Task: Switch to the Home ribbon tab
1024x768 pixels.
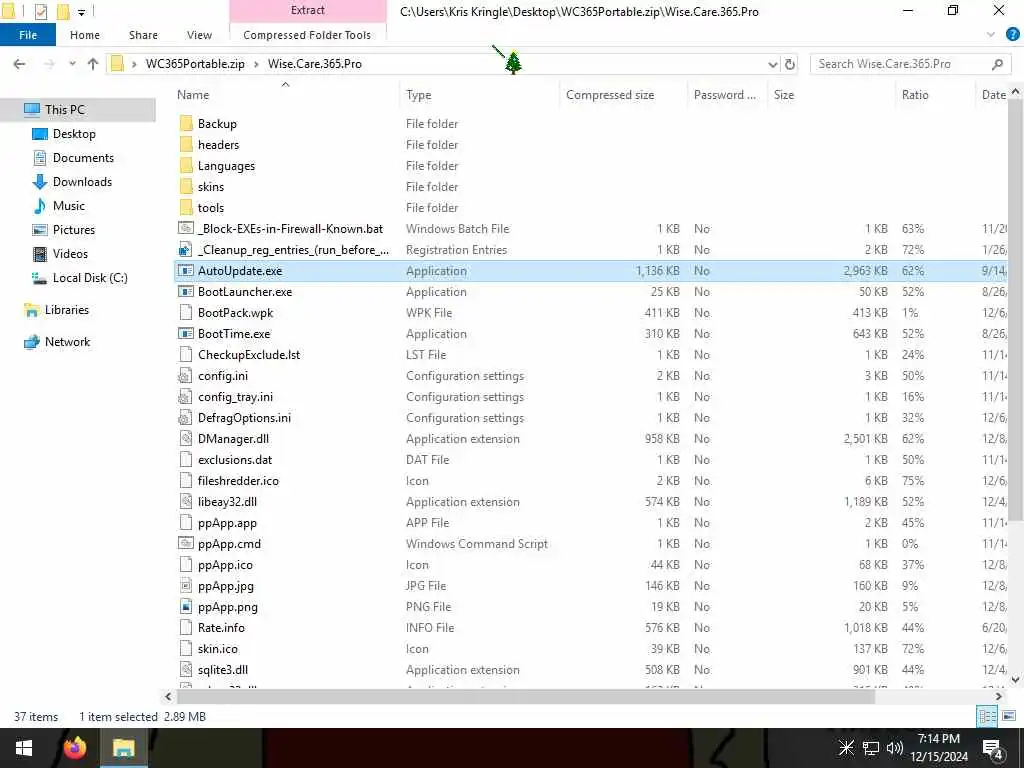Action: click(x=85, y=35)
